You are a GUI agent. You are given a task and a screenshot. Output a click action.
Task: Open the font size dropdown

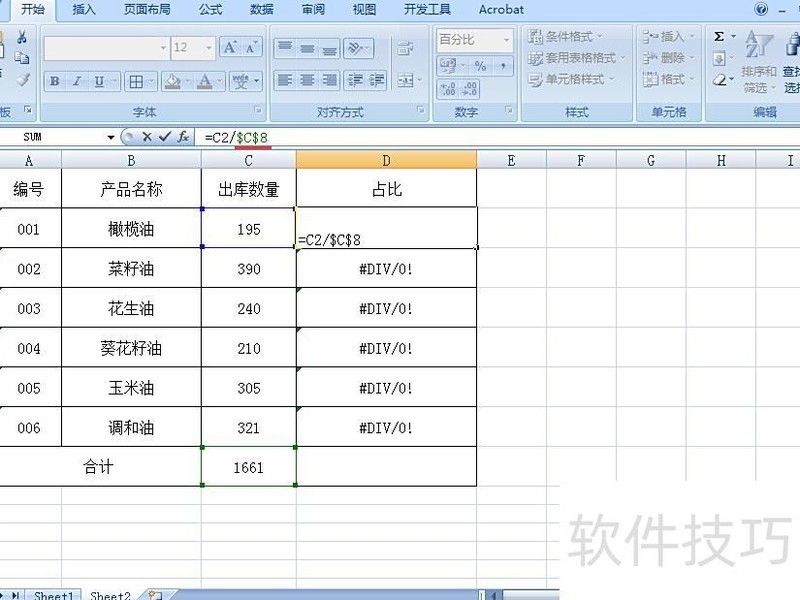(x=208, y=46)
